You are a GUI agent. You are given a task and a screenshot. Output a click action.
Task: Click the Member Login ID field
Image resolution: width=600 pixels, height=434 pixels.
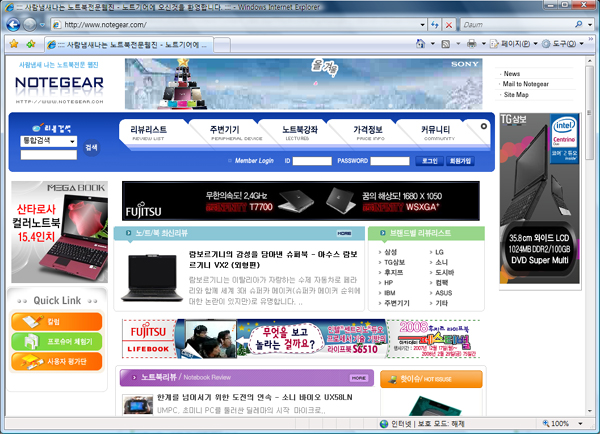(312, 161)
